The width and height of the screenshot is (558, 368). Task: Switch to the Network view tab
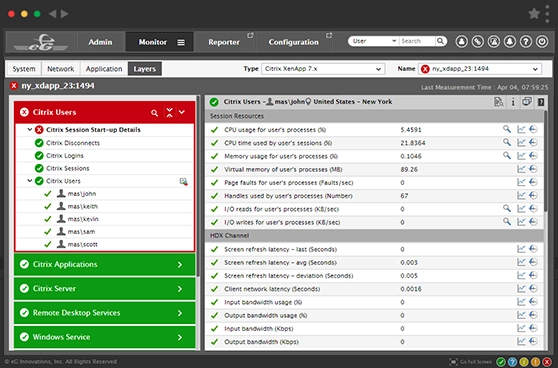coord(60,69)
